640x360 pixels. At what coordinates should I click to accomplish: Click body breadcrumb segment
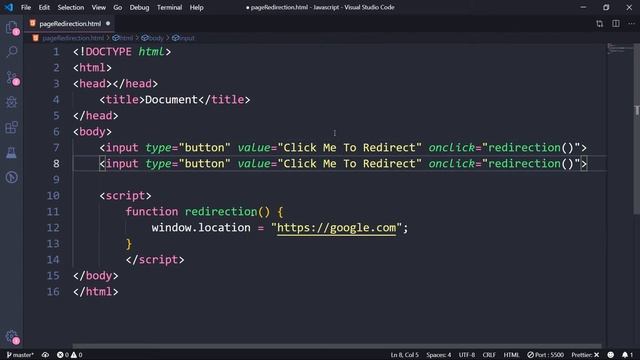click(153, 38)
